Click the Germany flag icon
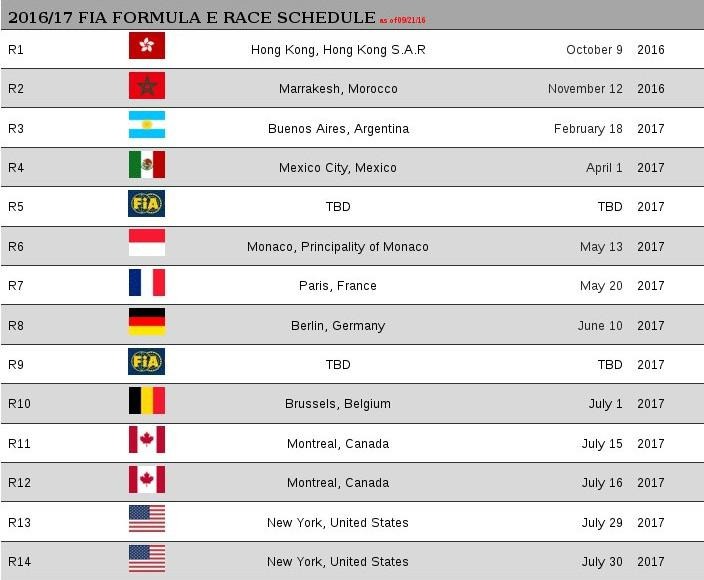 click(x=147, y=321)
